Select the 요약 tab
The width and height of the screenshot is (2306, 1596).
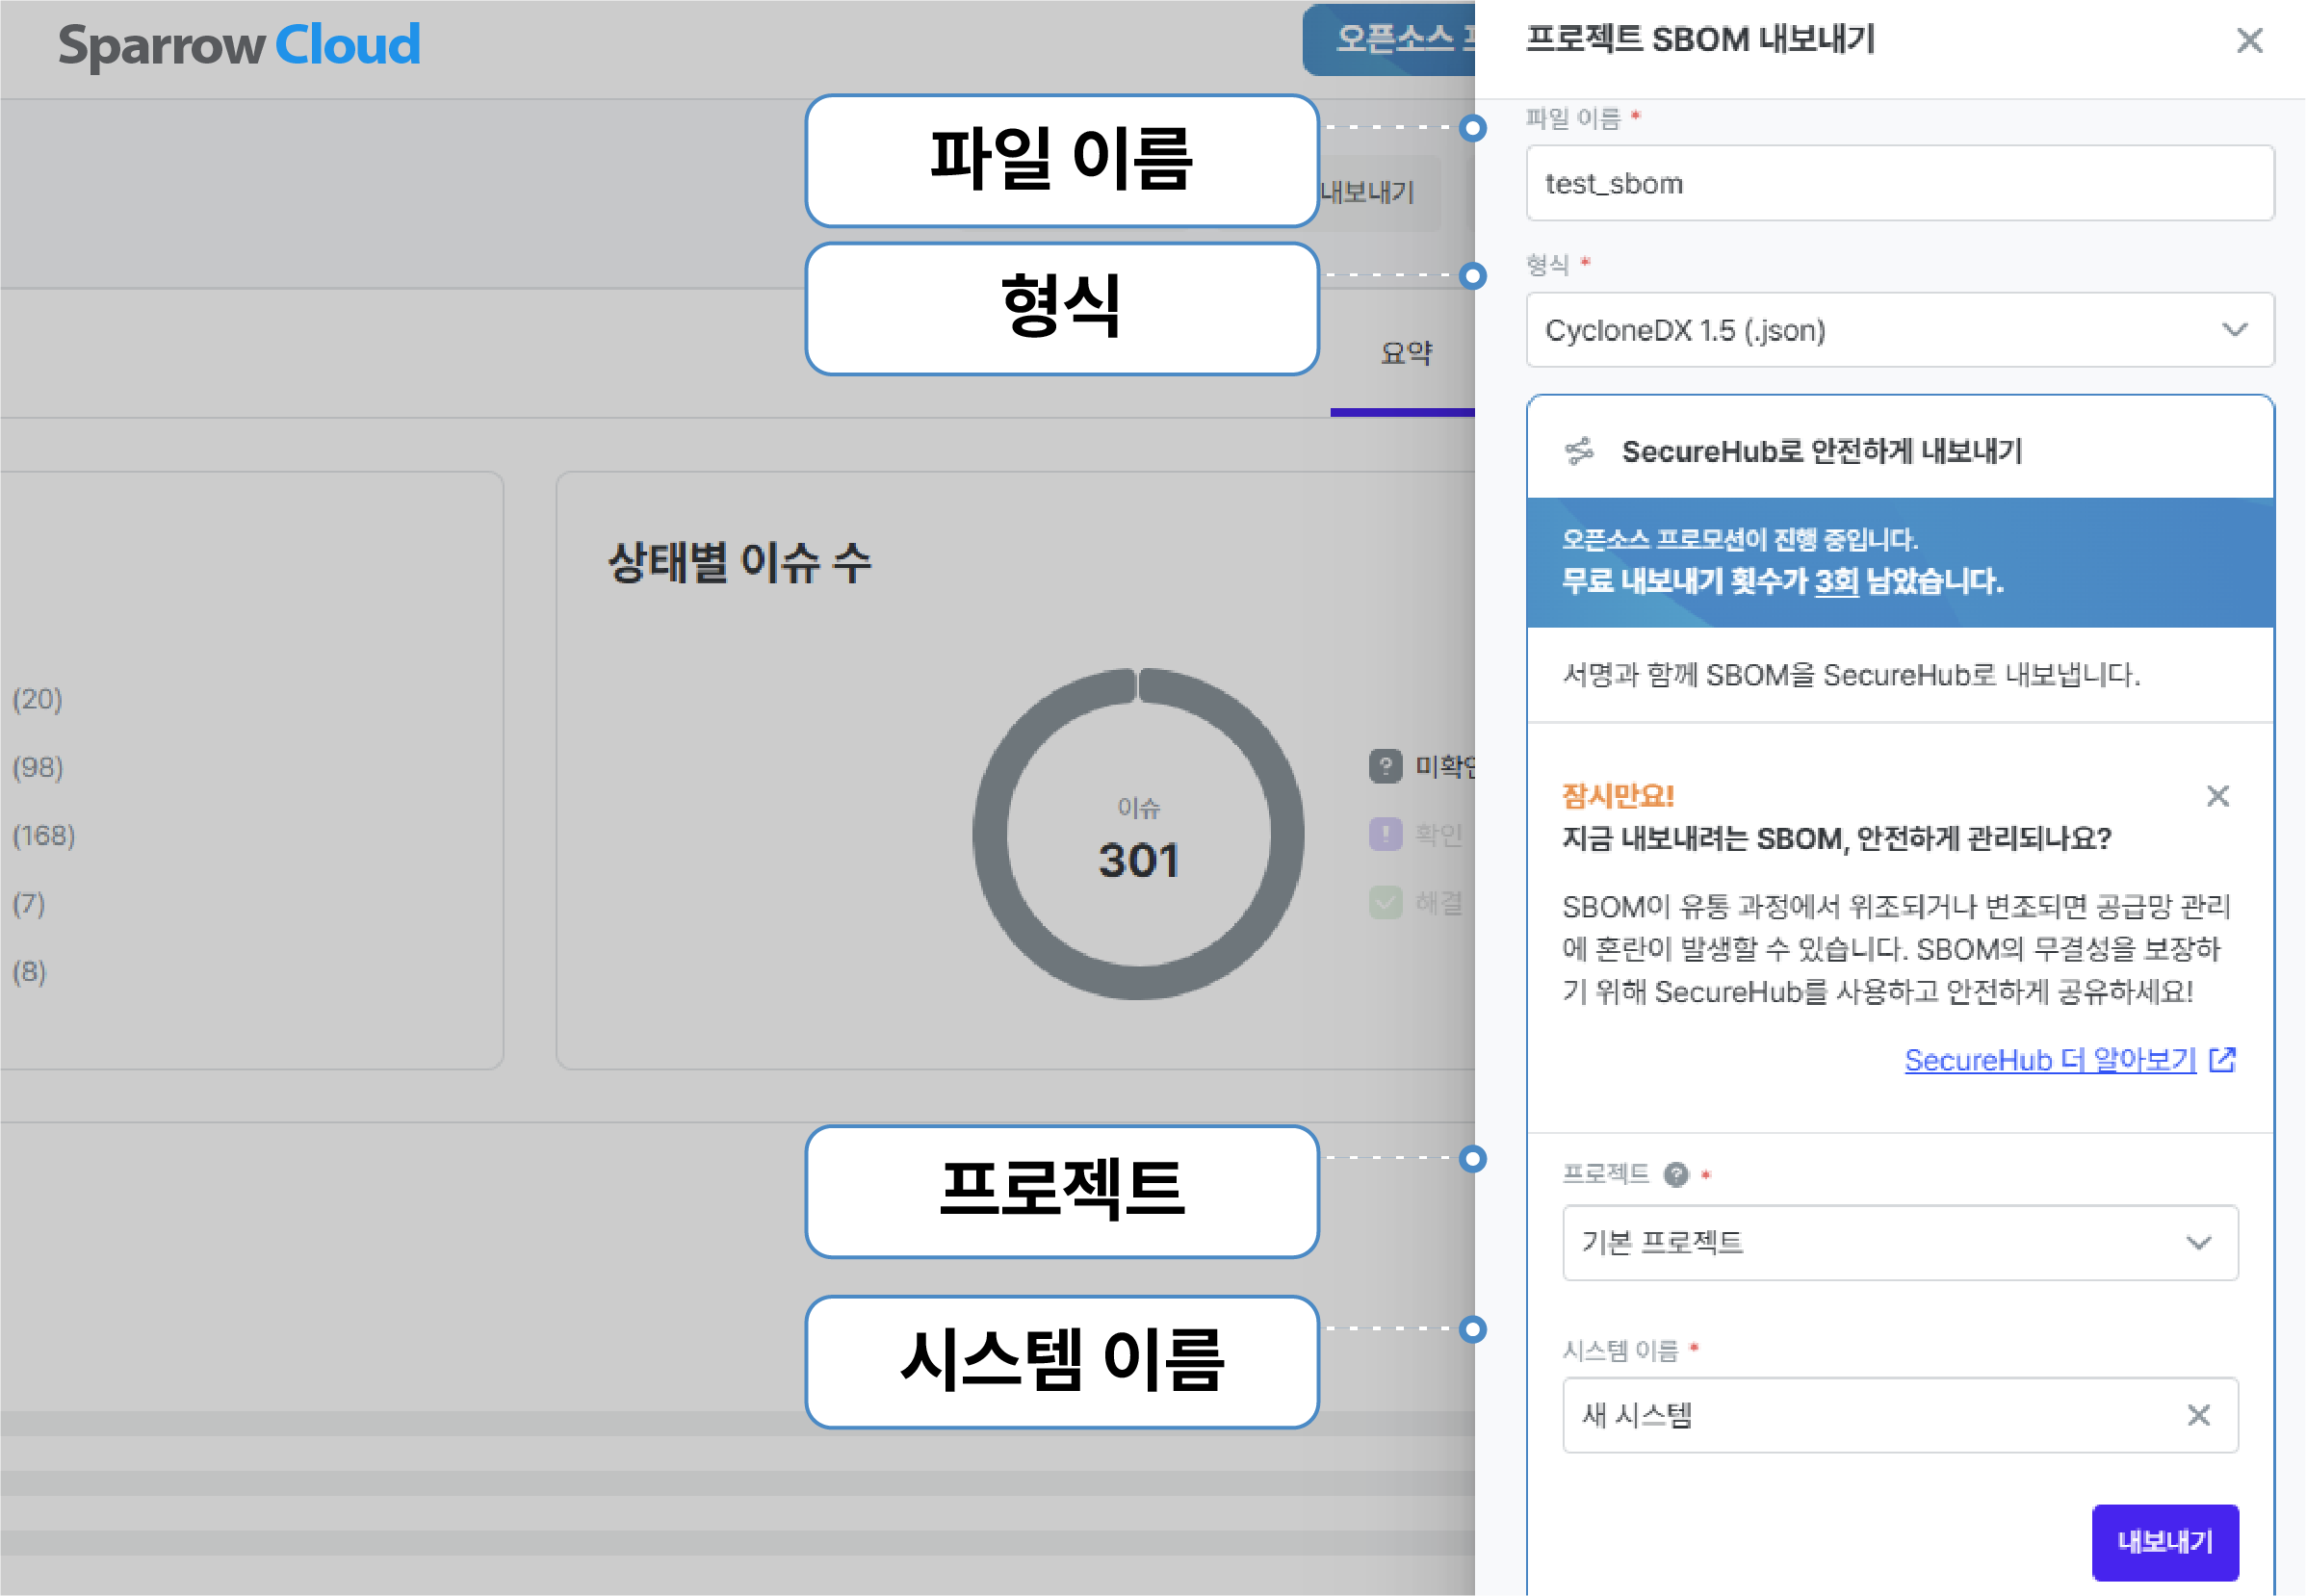(1405, 353)
